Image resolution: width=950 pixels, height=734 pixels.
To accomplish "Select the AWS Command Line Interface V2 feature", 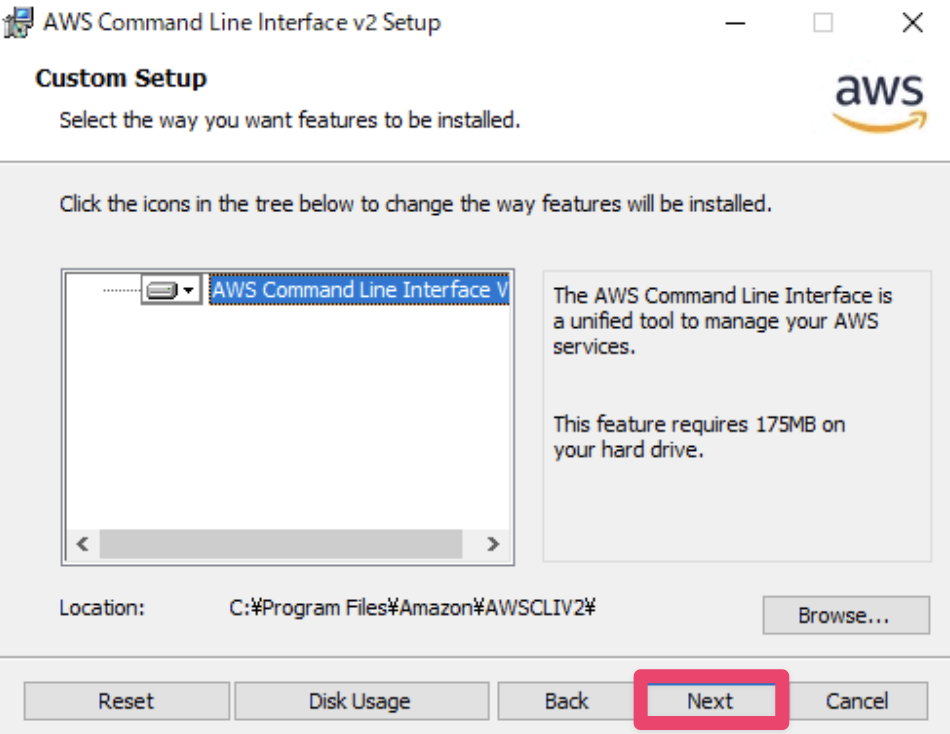I will pyautogui.click(x=360, y=290).
